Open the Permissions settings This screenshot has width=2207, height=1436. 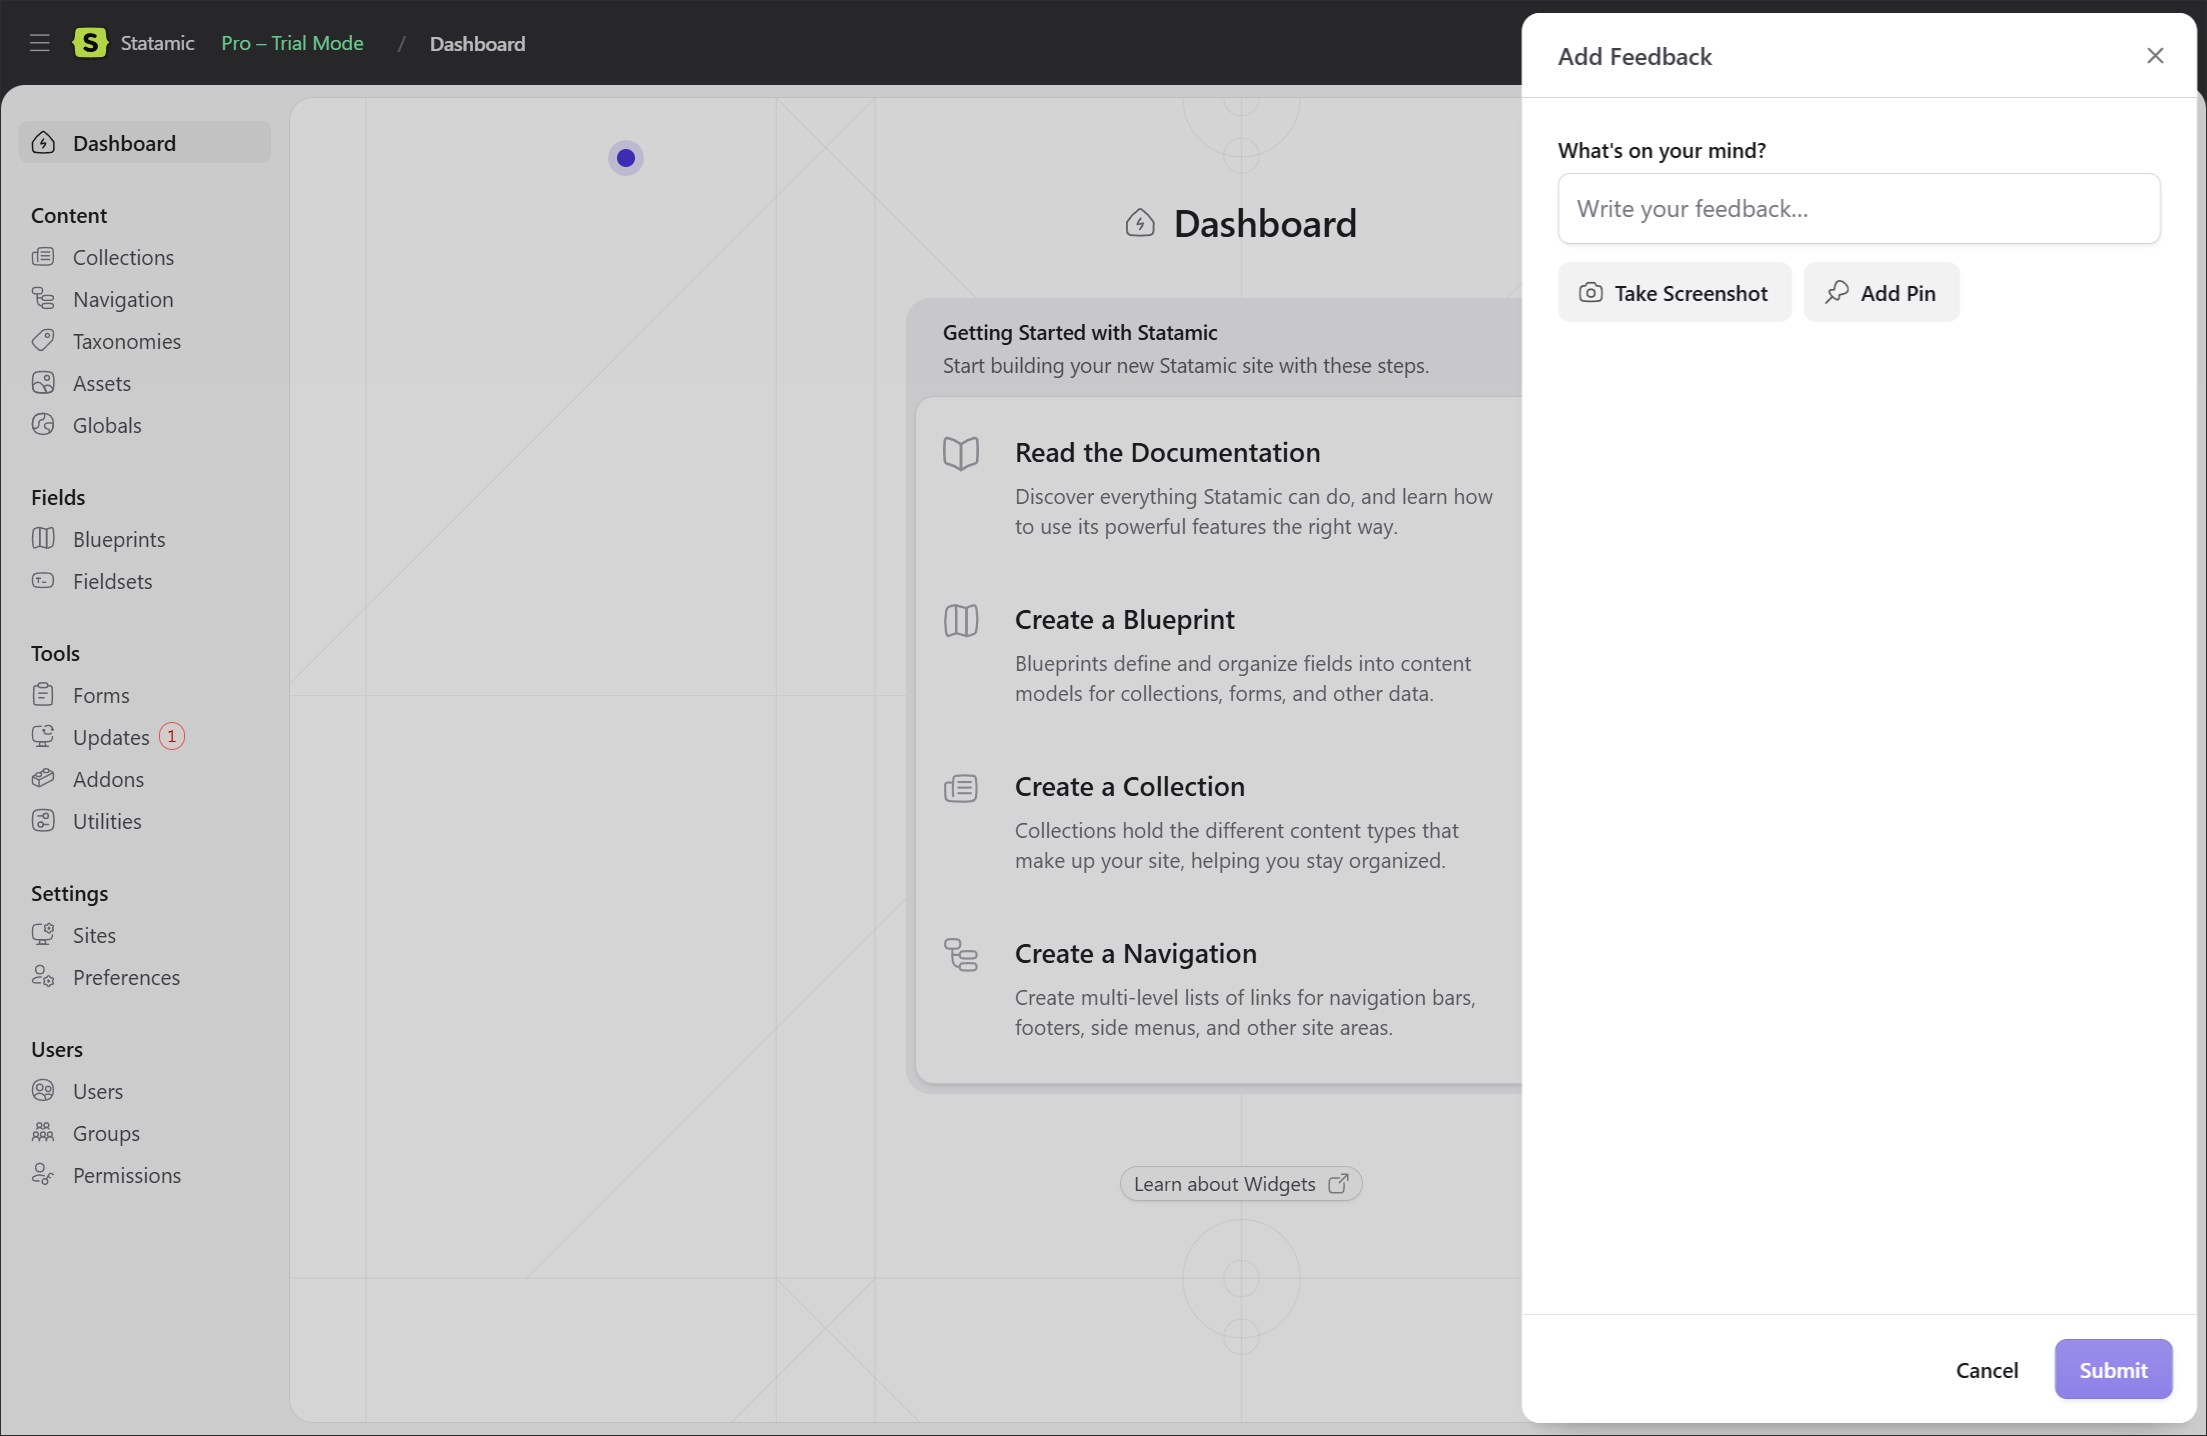(x=126, y=1175)
